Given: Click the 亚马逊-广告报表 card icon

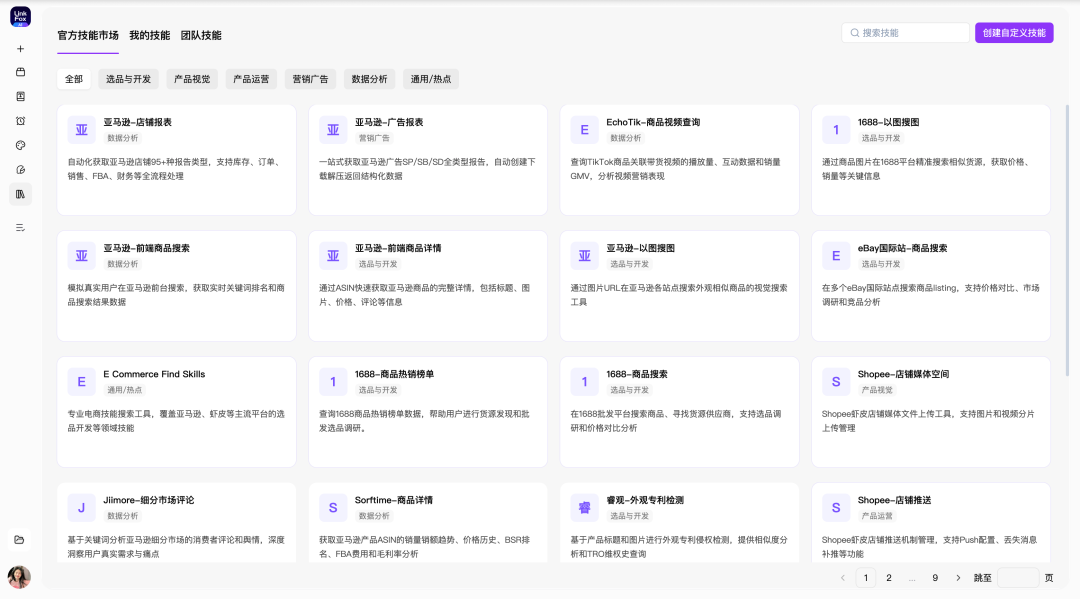Looking at the screenshot, I should [x=333, y=130].
